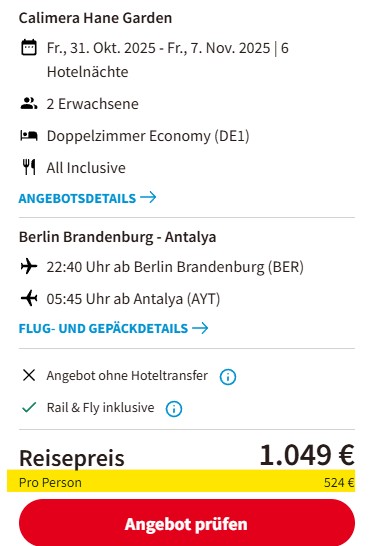Open the ANGEBOTSDETAILS link
Viewport: 373px width, 546px height.
tap(87, 198)
